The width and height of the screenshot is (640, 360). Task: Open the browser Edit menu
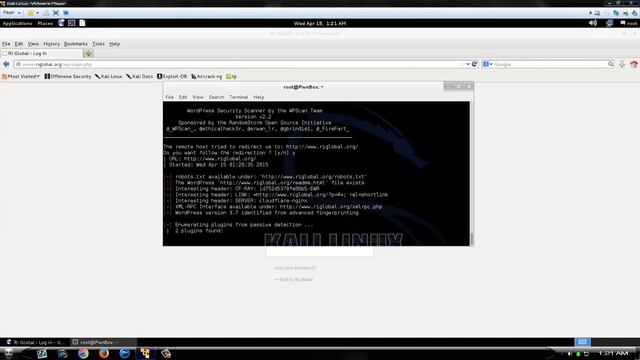pyautogui.click(x=19, y=44)
